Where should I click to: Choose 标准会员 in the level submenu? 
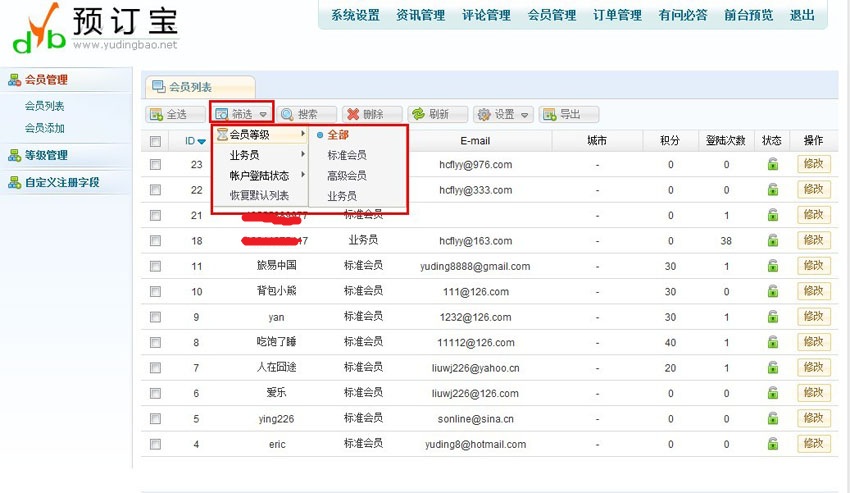tap(347, 155)
